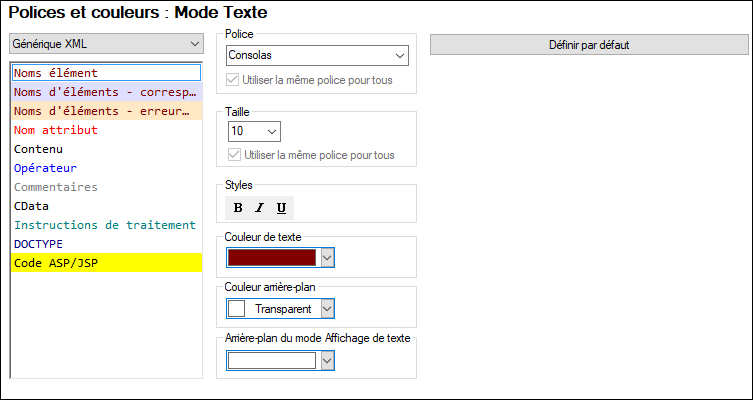Expand the Couleur arrière-plan Transparent dropdown
This screenshot has height=400, width=753.
[x=327, y=309]
